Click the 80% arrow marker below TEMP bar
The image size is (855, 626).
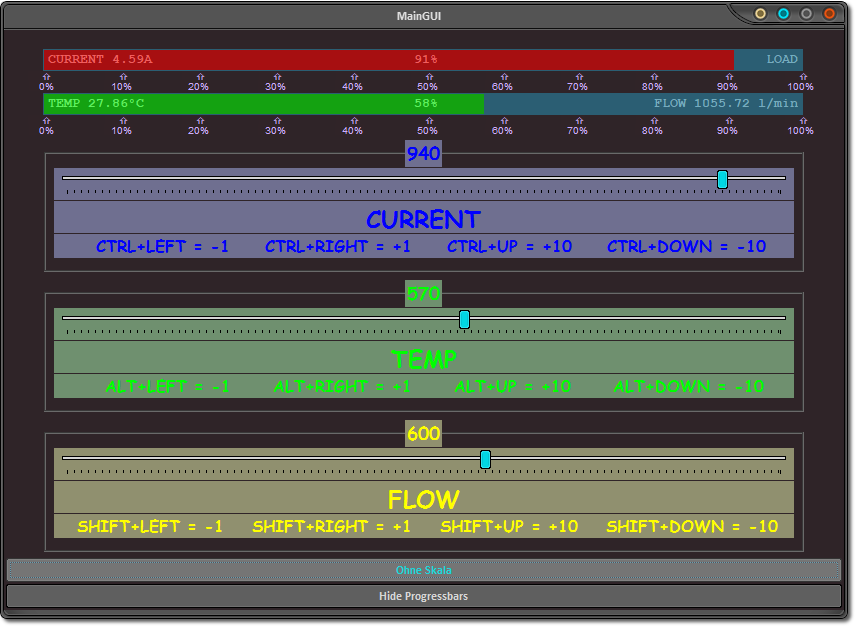(x=652, y=121)
